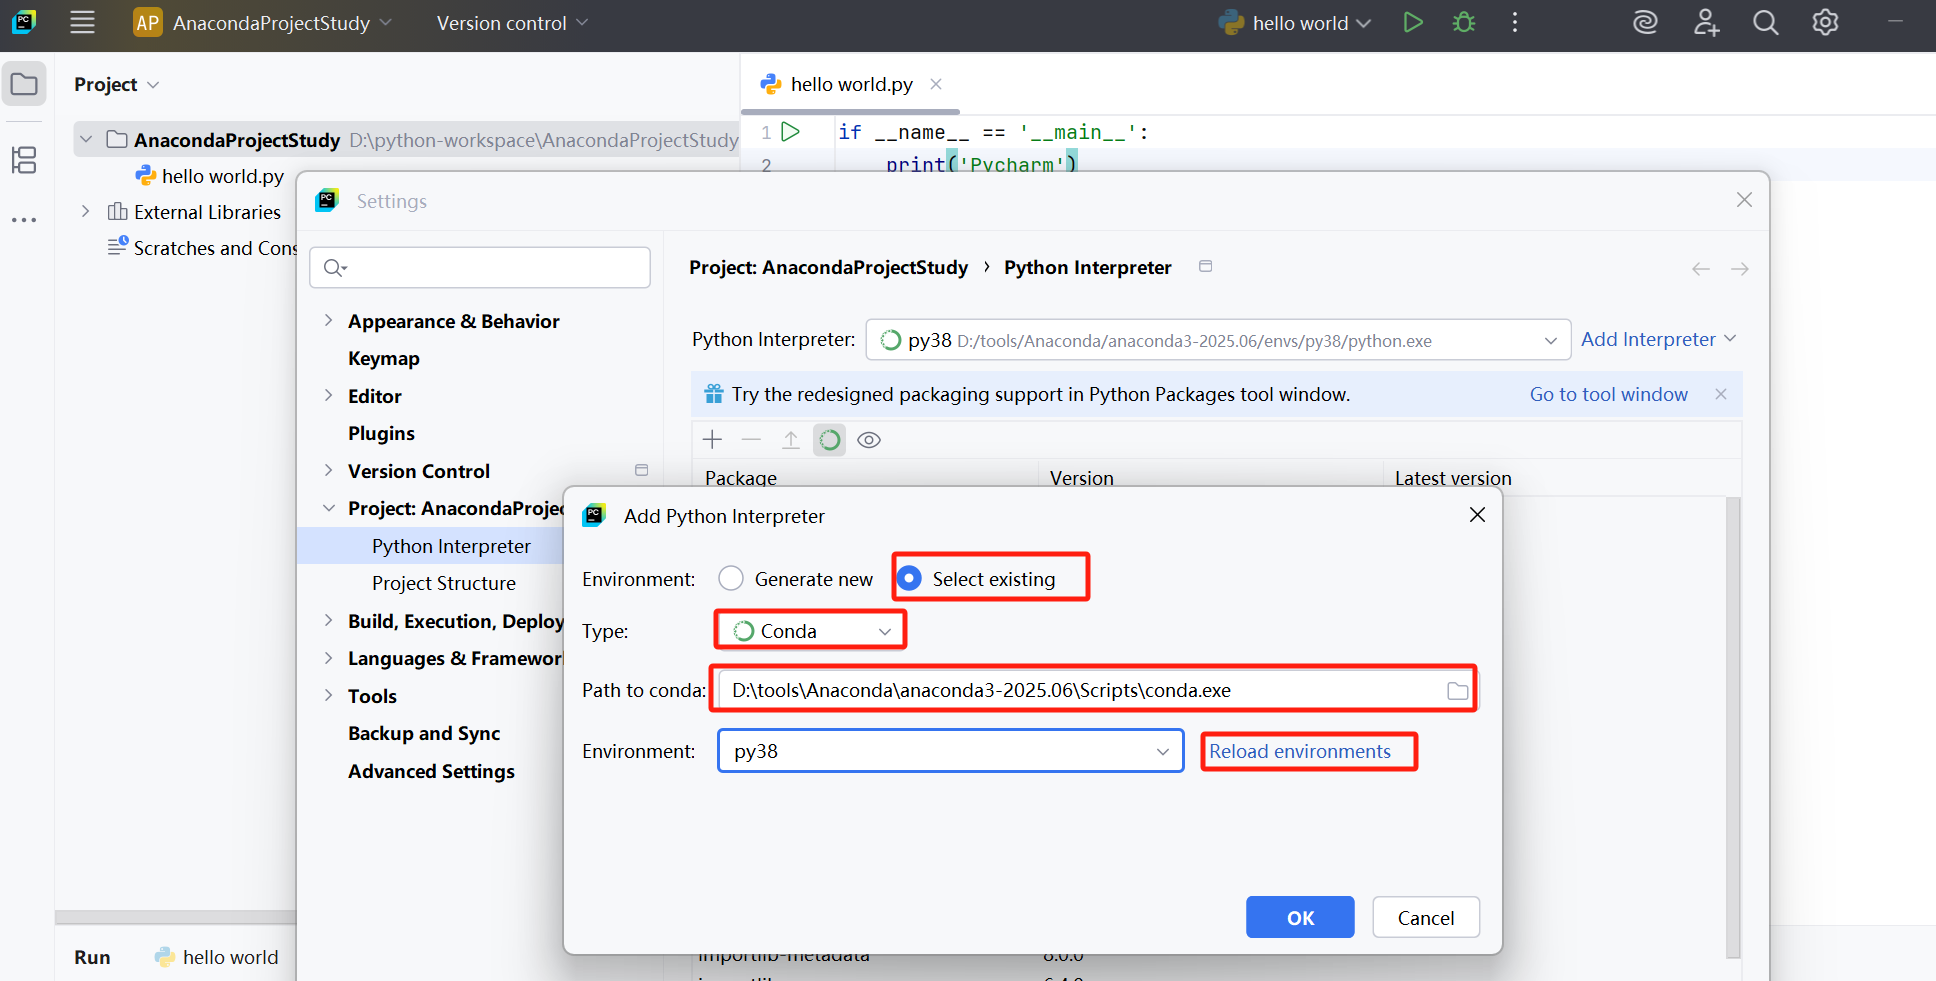
Task: Open IDE settings gear icon
Action: pyautogui.click(x=1826, y=22)
